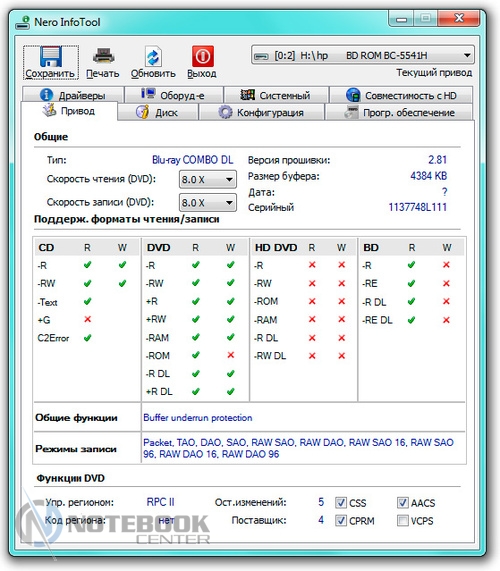Click the film icon on the Системный tab

(247, 95)
